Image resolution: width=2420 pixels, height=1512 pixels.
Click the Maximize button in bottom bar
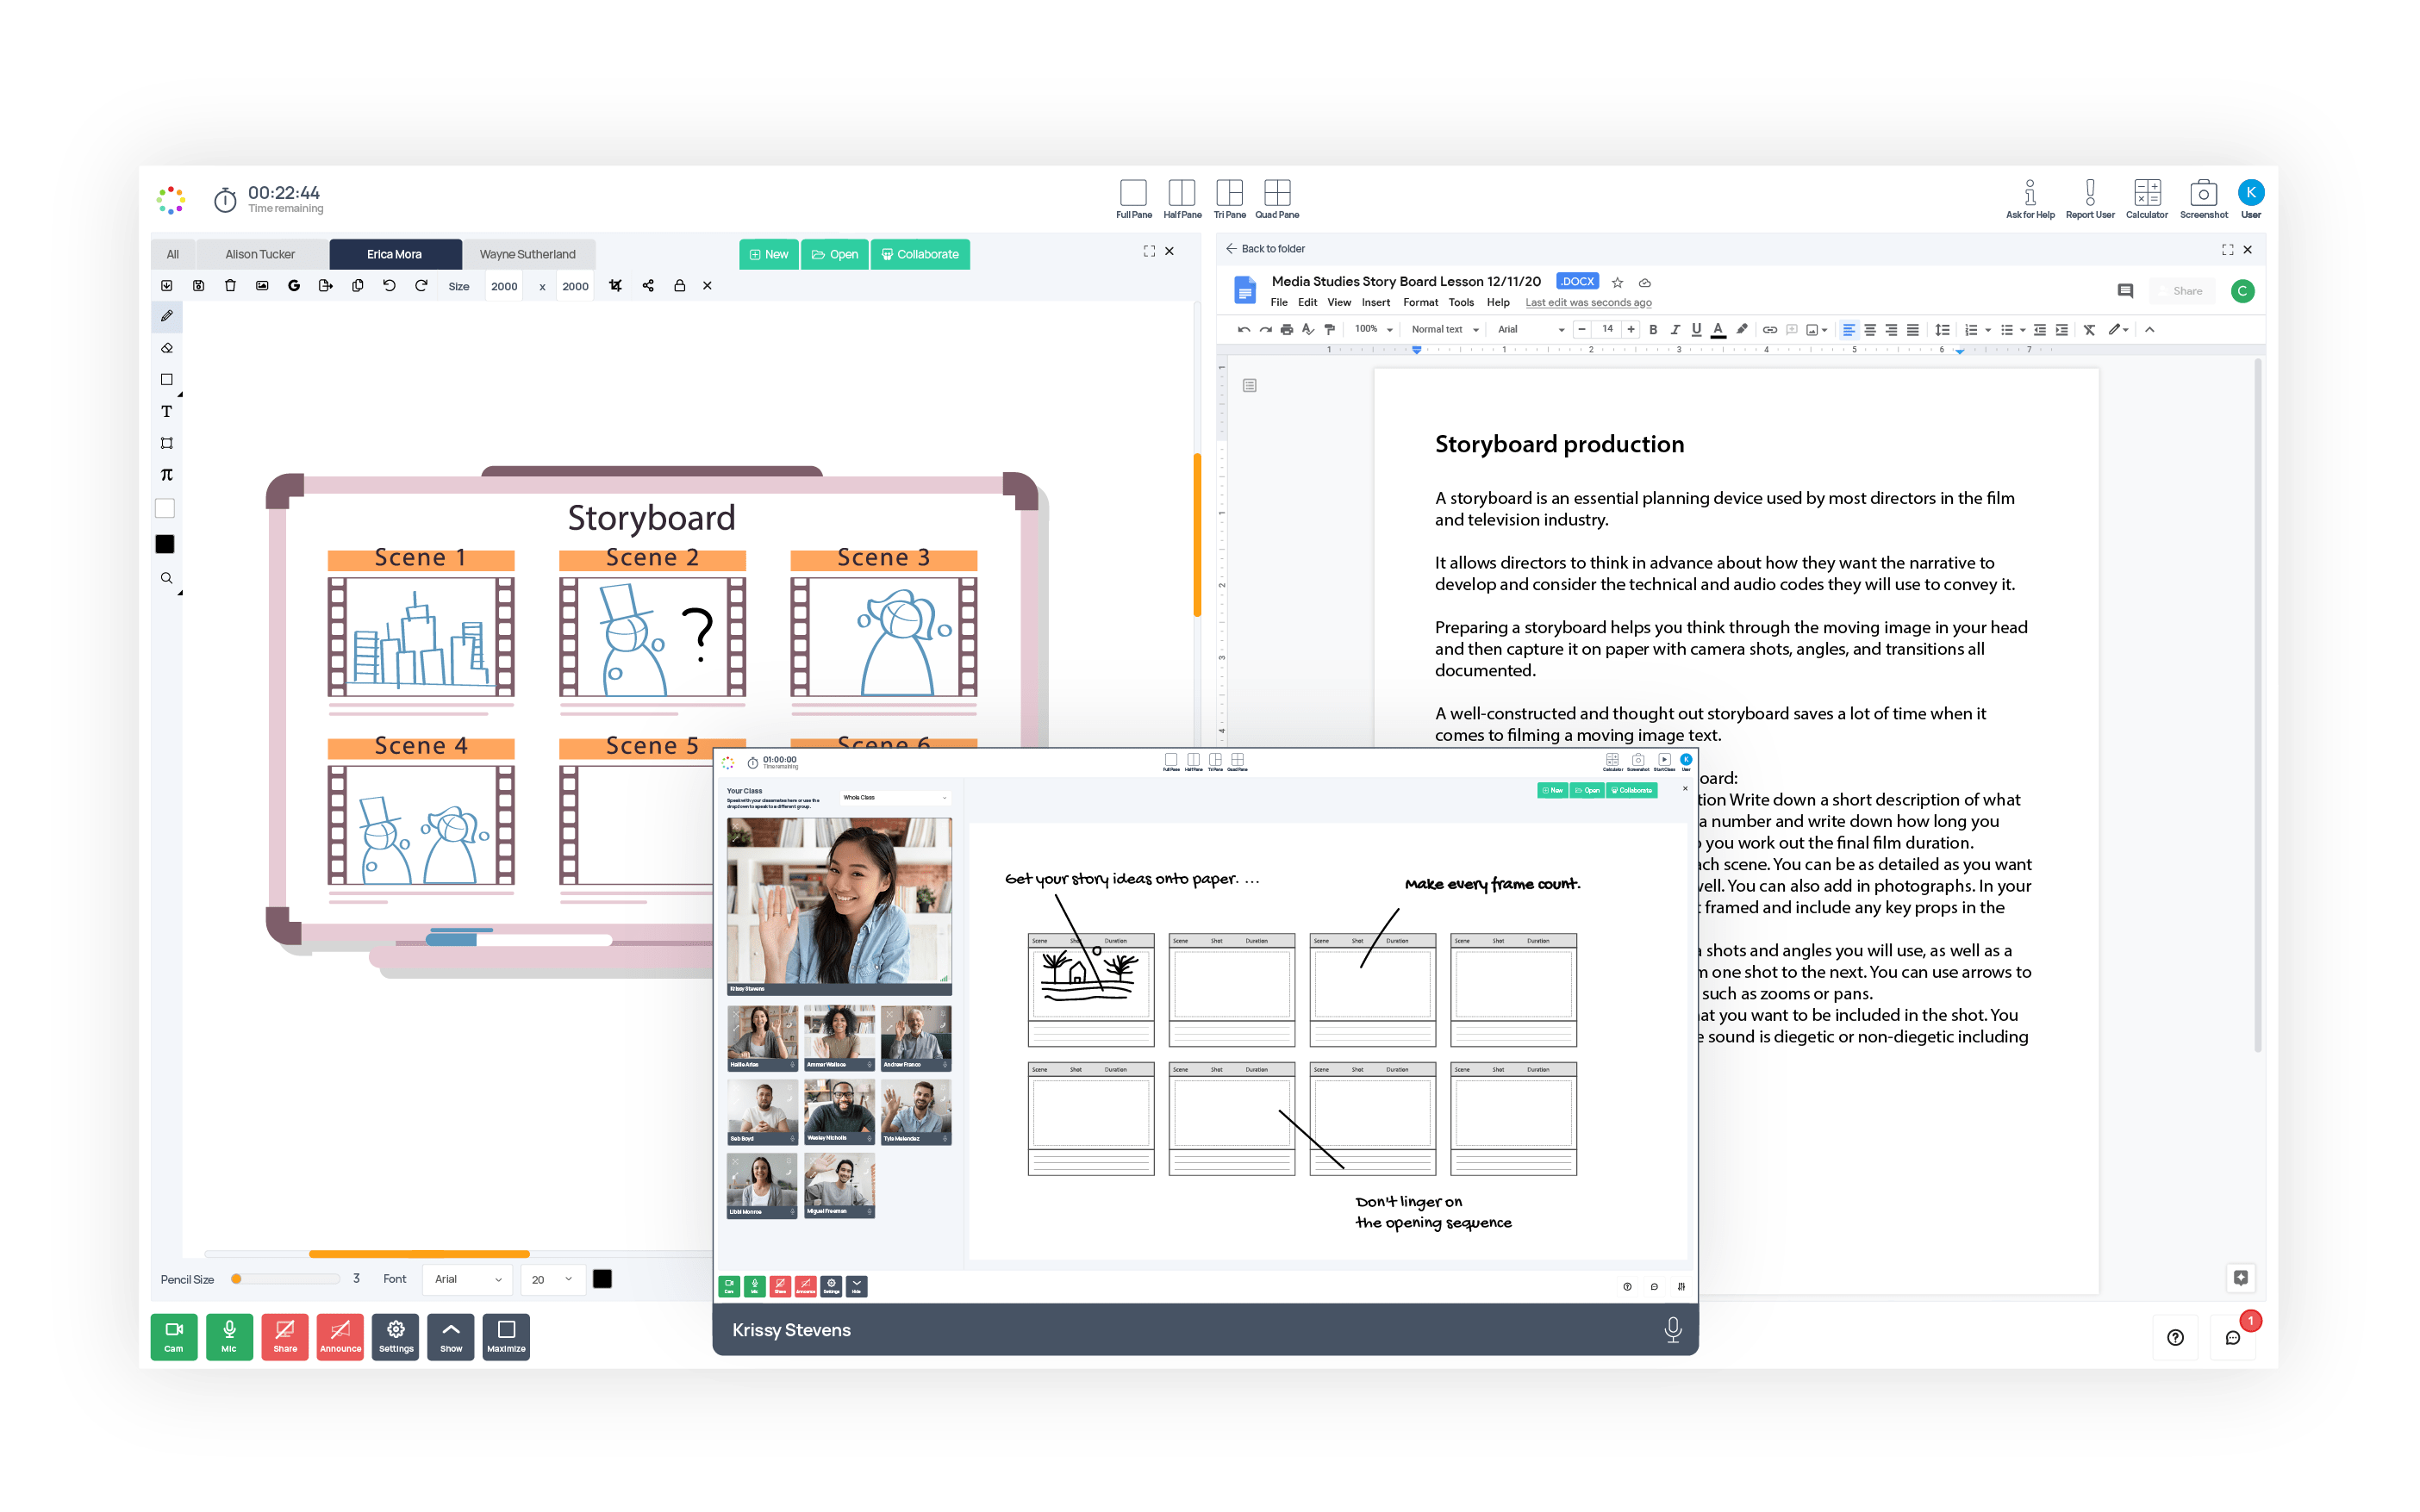click(506, 1337)
